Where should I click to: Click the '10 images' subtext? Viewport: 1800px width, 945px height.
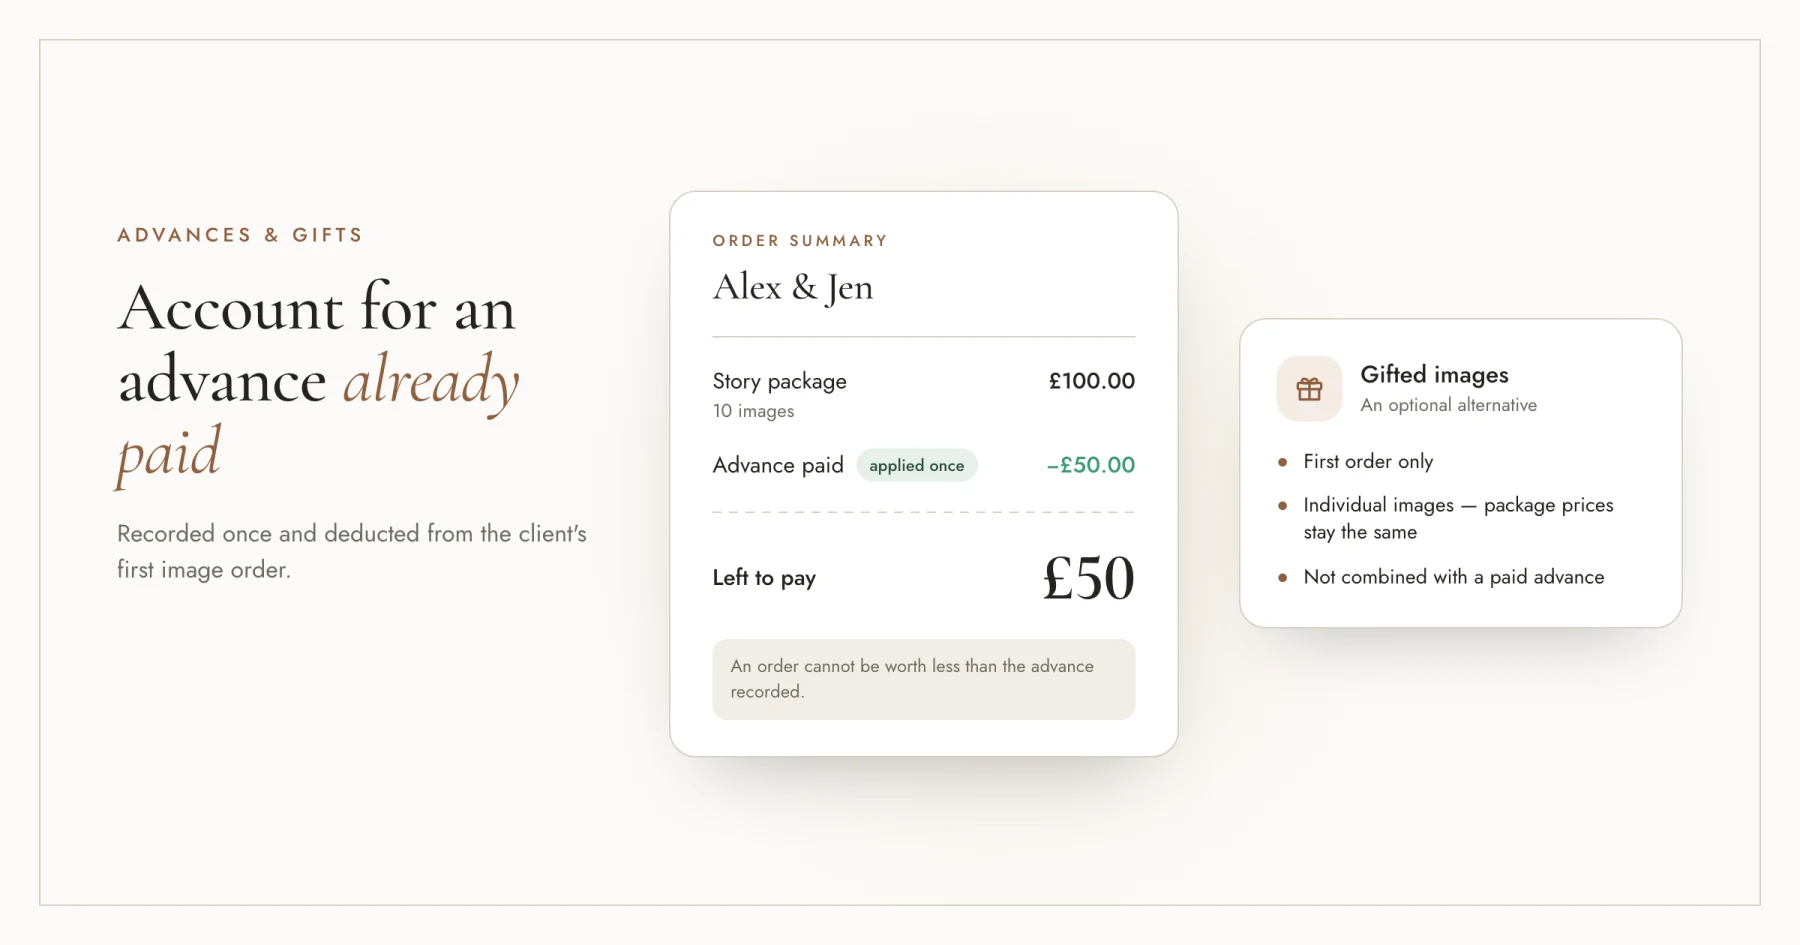753,411
